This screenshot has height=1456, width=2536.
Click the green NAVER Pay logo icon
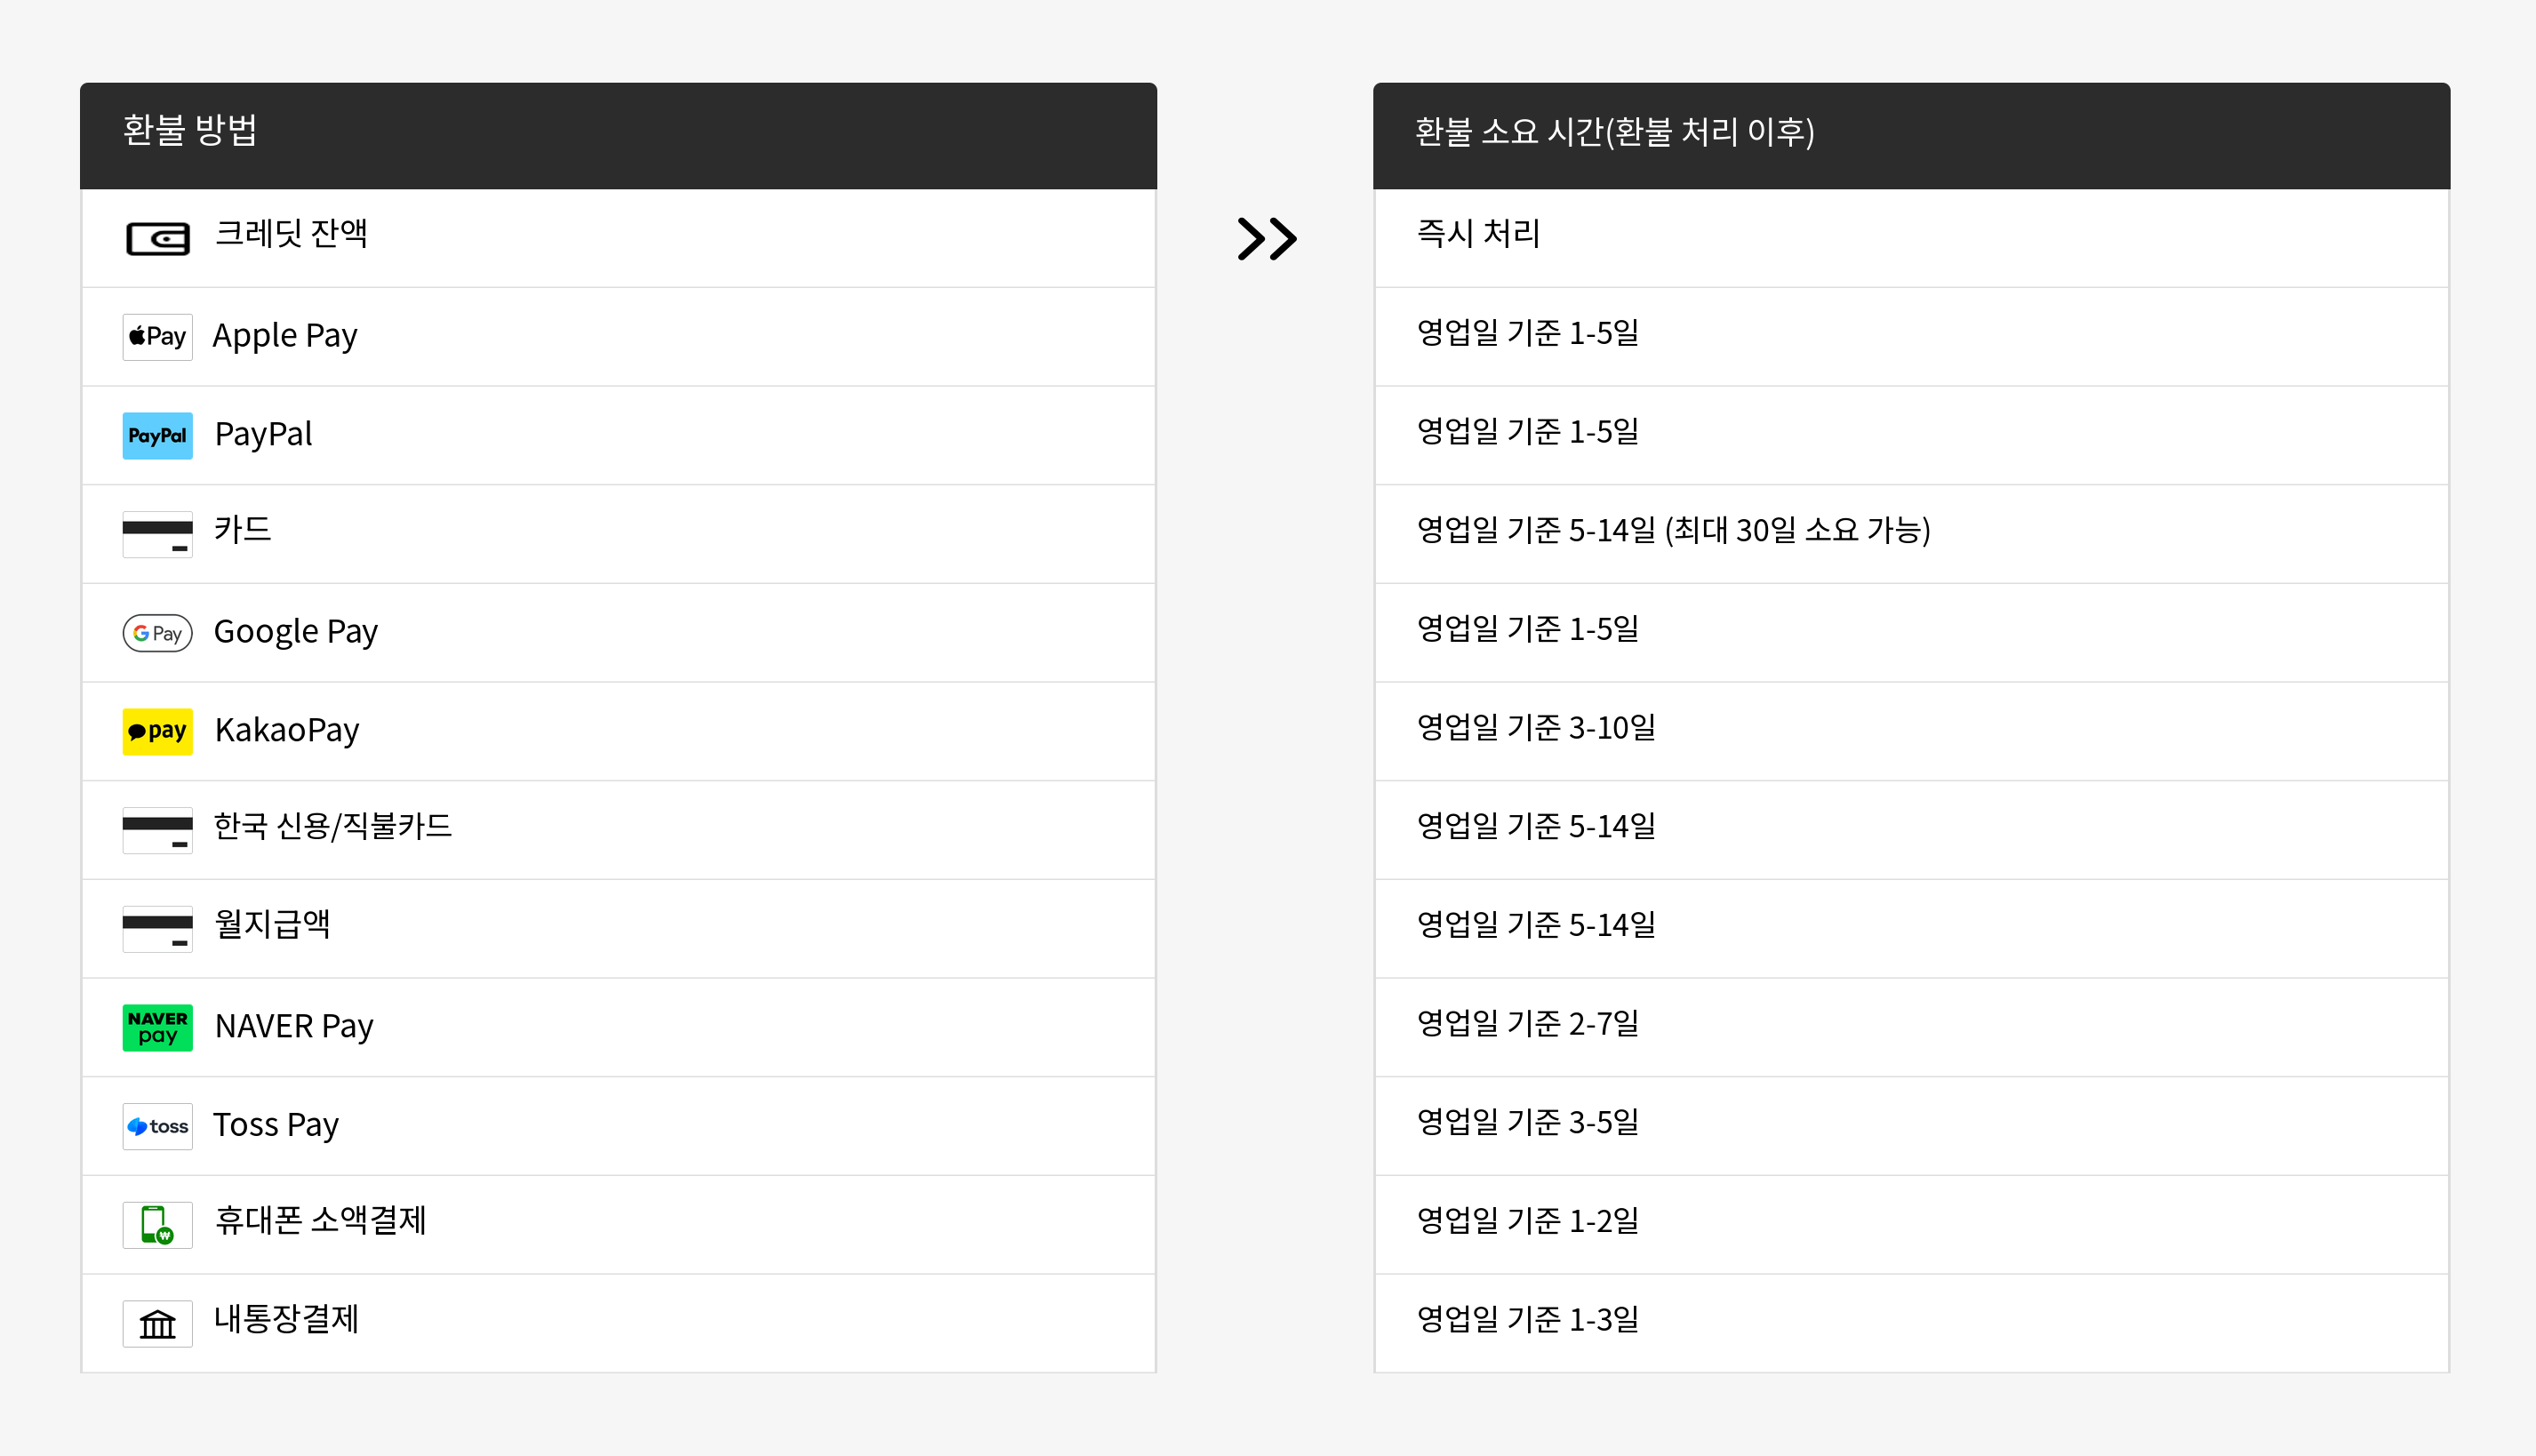157,1027
